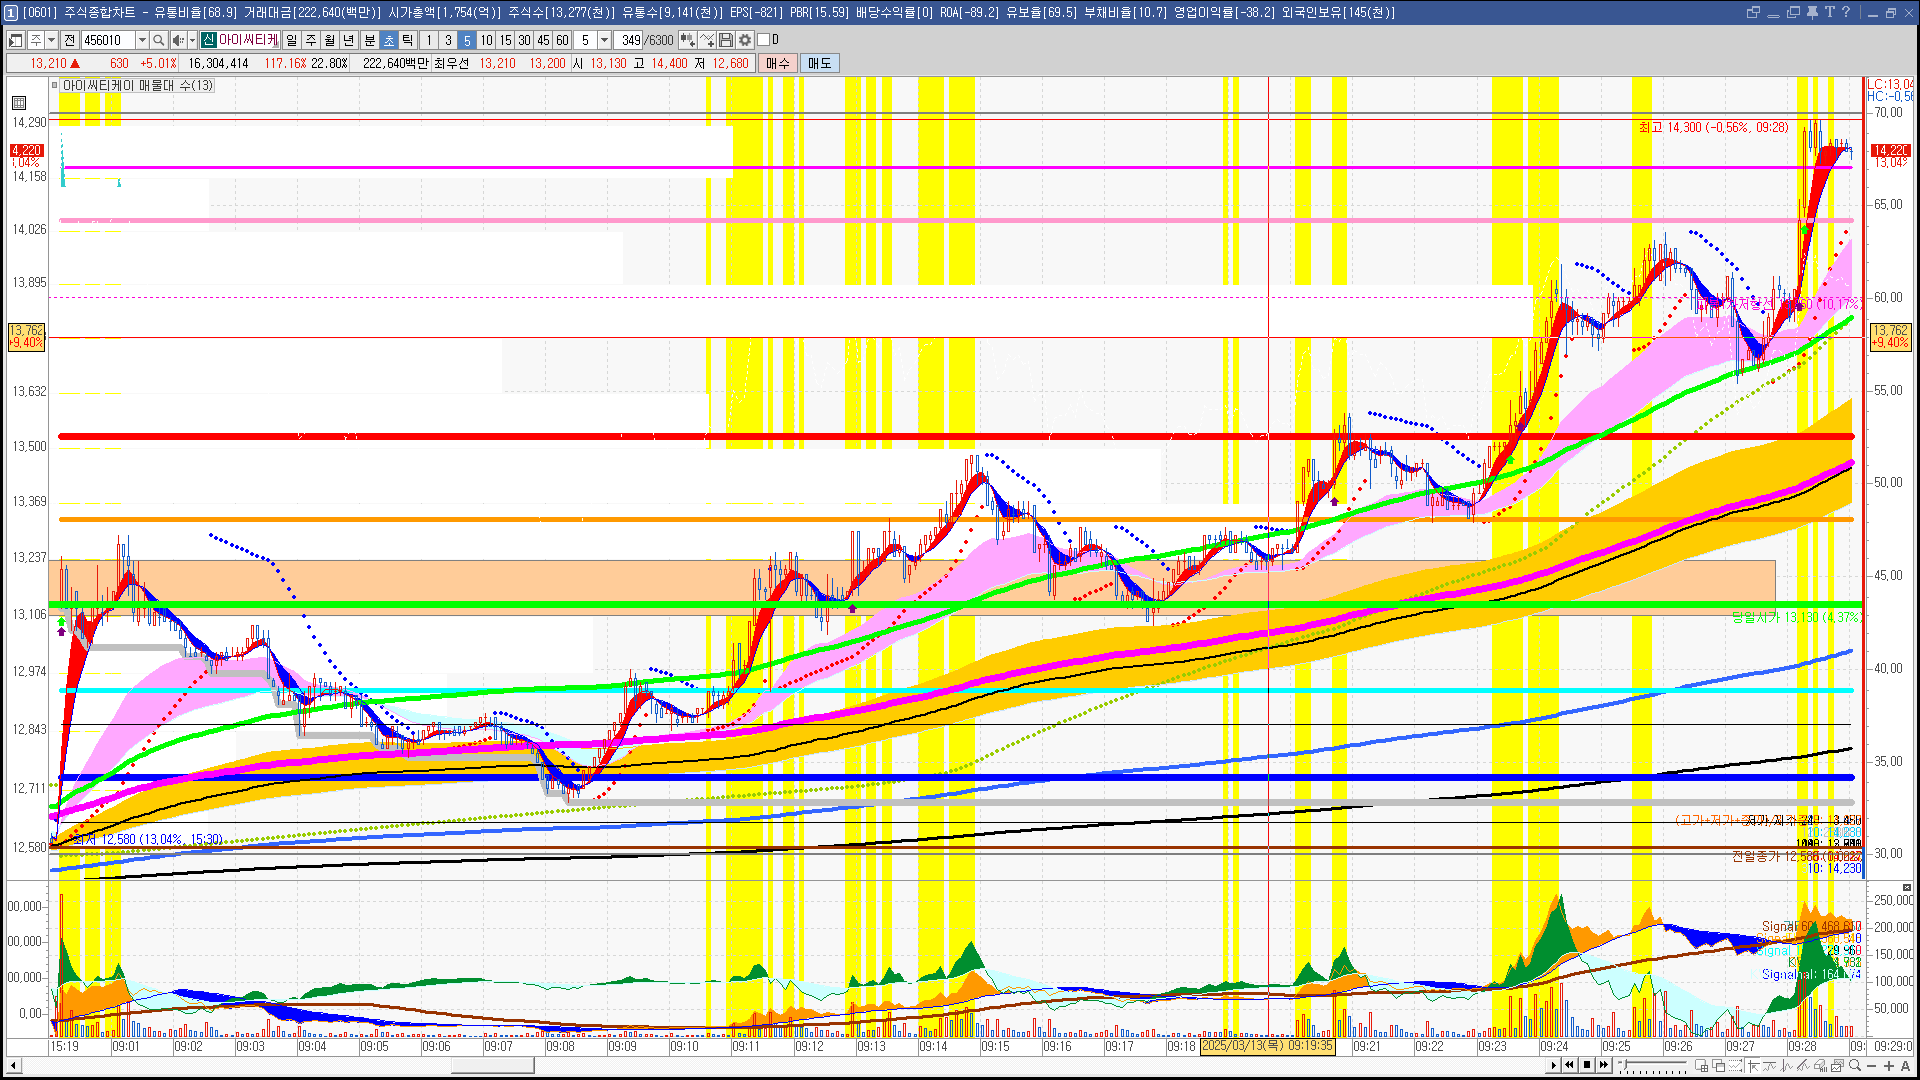
Task: Toggle the 초 (seconds) chart type button
Action: [x=389, y=40]
